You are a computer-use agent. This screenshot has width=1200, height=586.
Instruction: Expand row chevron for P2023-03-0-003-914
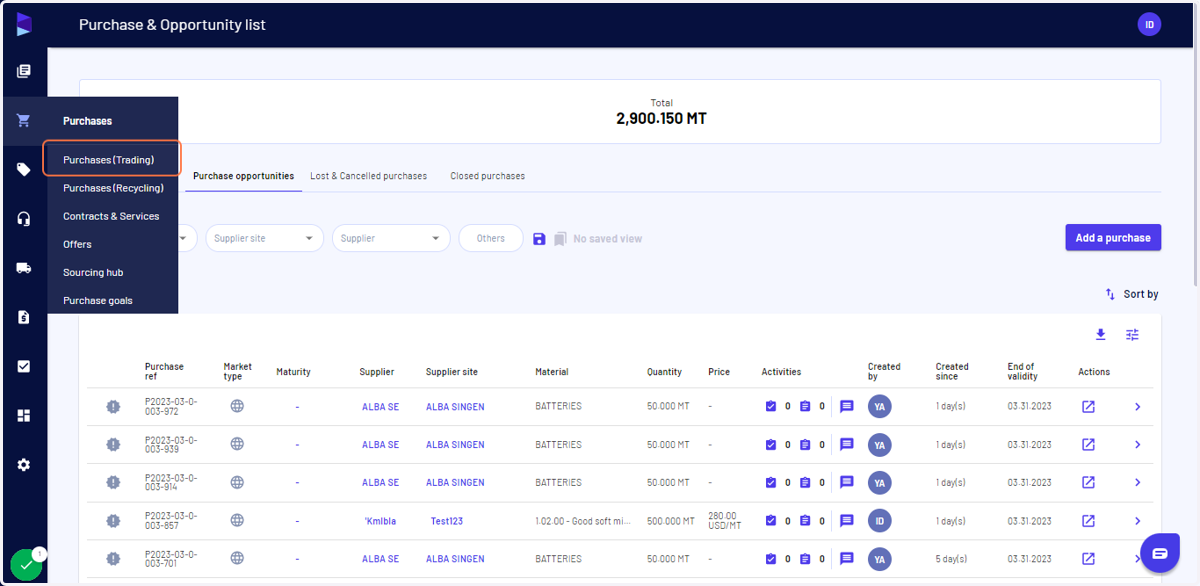(1137, 483)
